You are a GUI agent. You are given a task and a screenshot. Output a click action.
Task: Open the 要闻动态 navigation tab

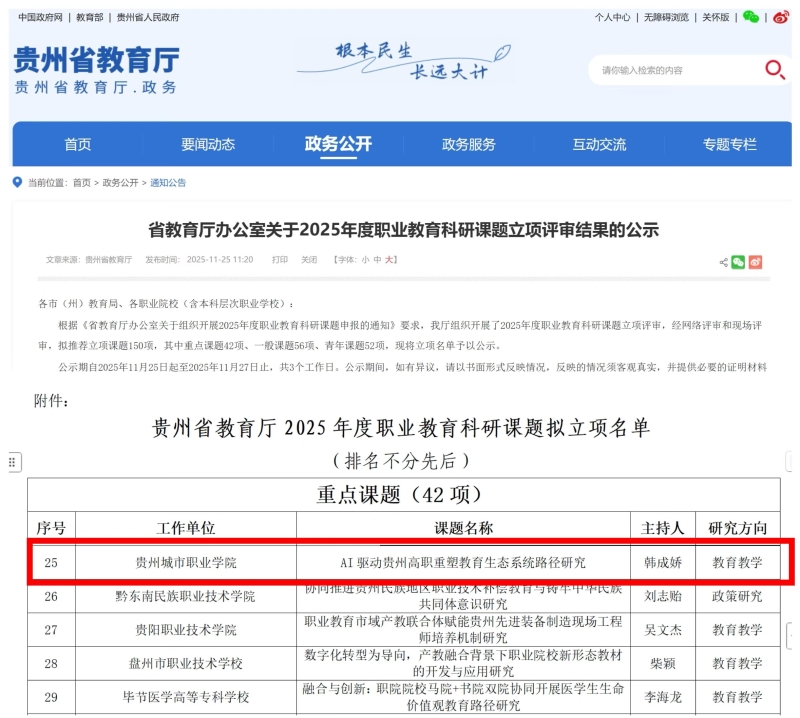point(208,145)
